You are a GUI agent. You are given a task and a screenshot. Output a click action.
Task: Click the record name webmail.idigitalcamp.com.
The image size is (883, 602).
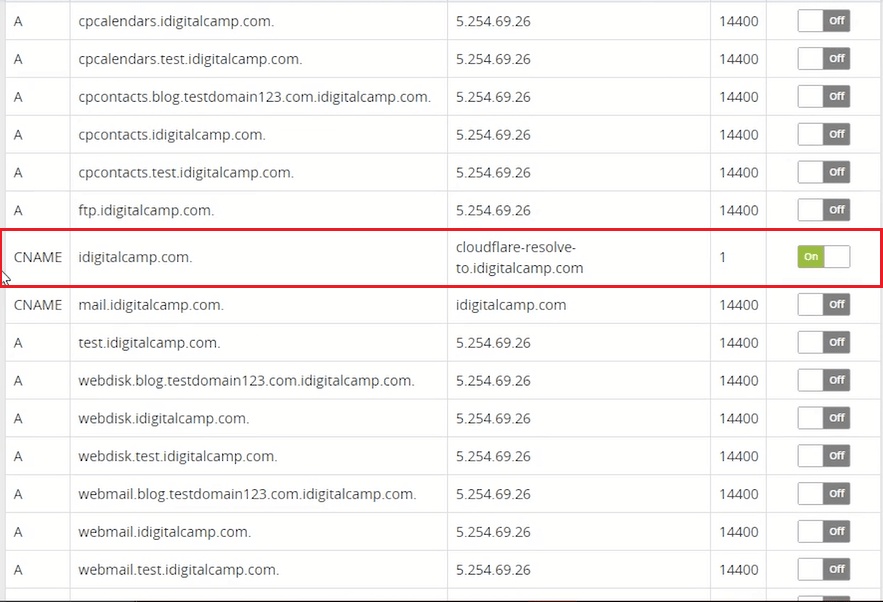(x=165, y=532)
